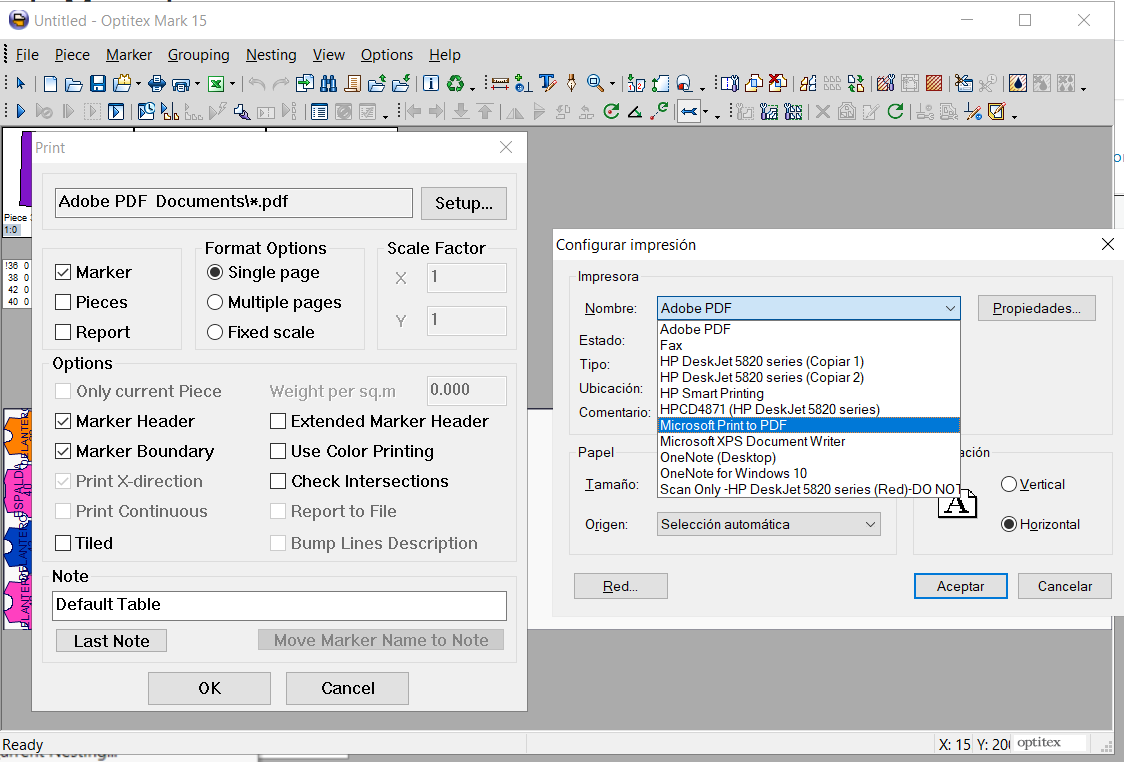Click the text tool T icon

pos(548,84)
